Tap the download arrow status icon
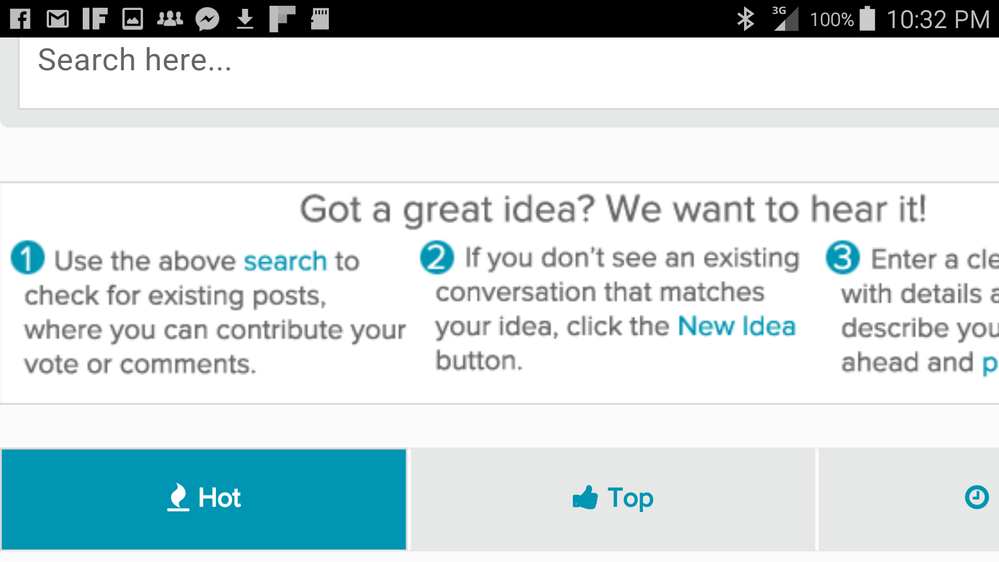The image size is (999, 562). click(245, 19)
